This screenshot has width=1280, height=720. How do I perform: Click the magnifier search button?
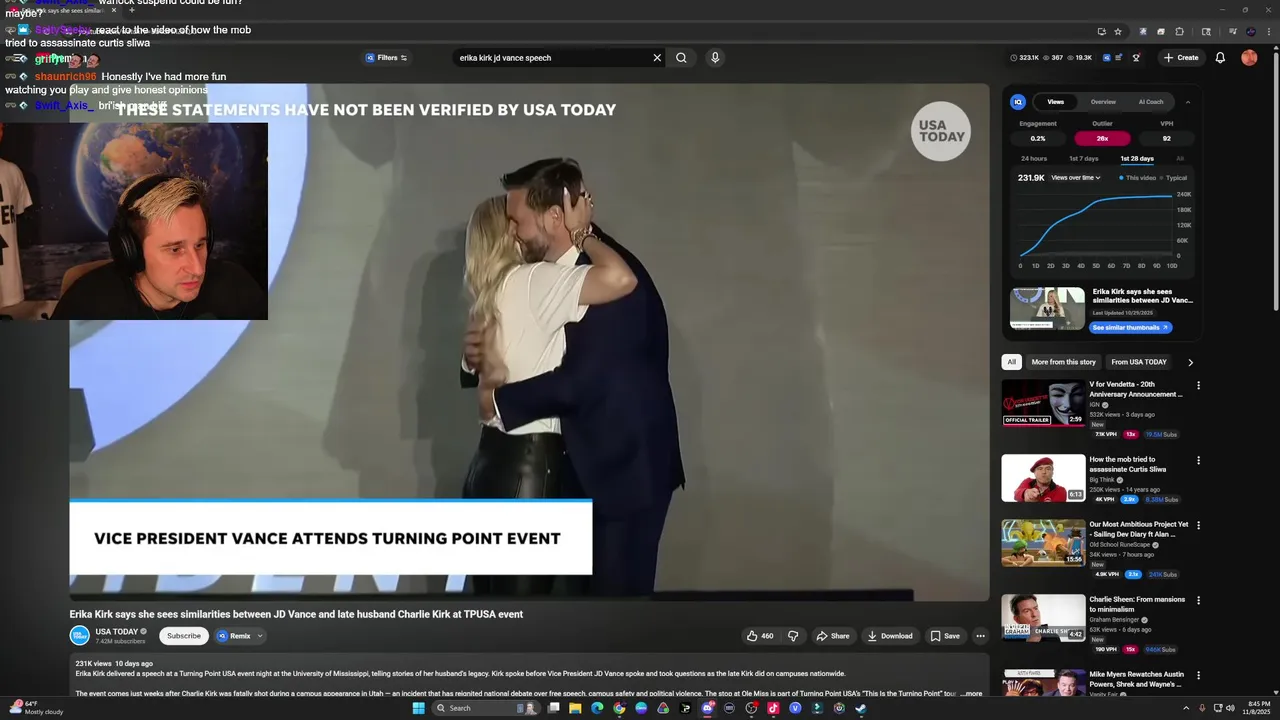[x=681, y=58]
